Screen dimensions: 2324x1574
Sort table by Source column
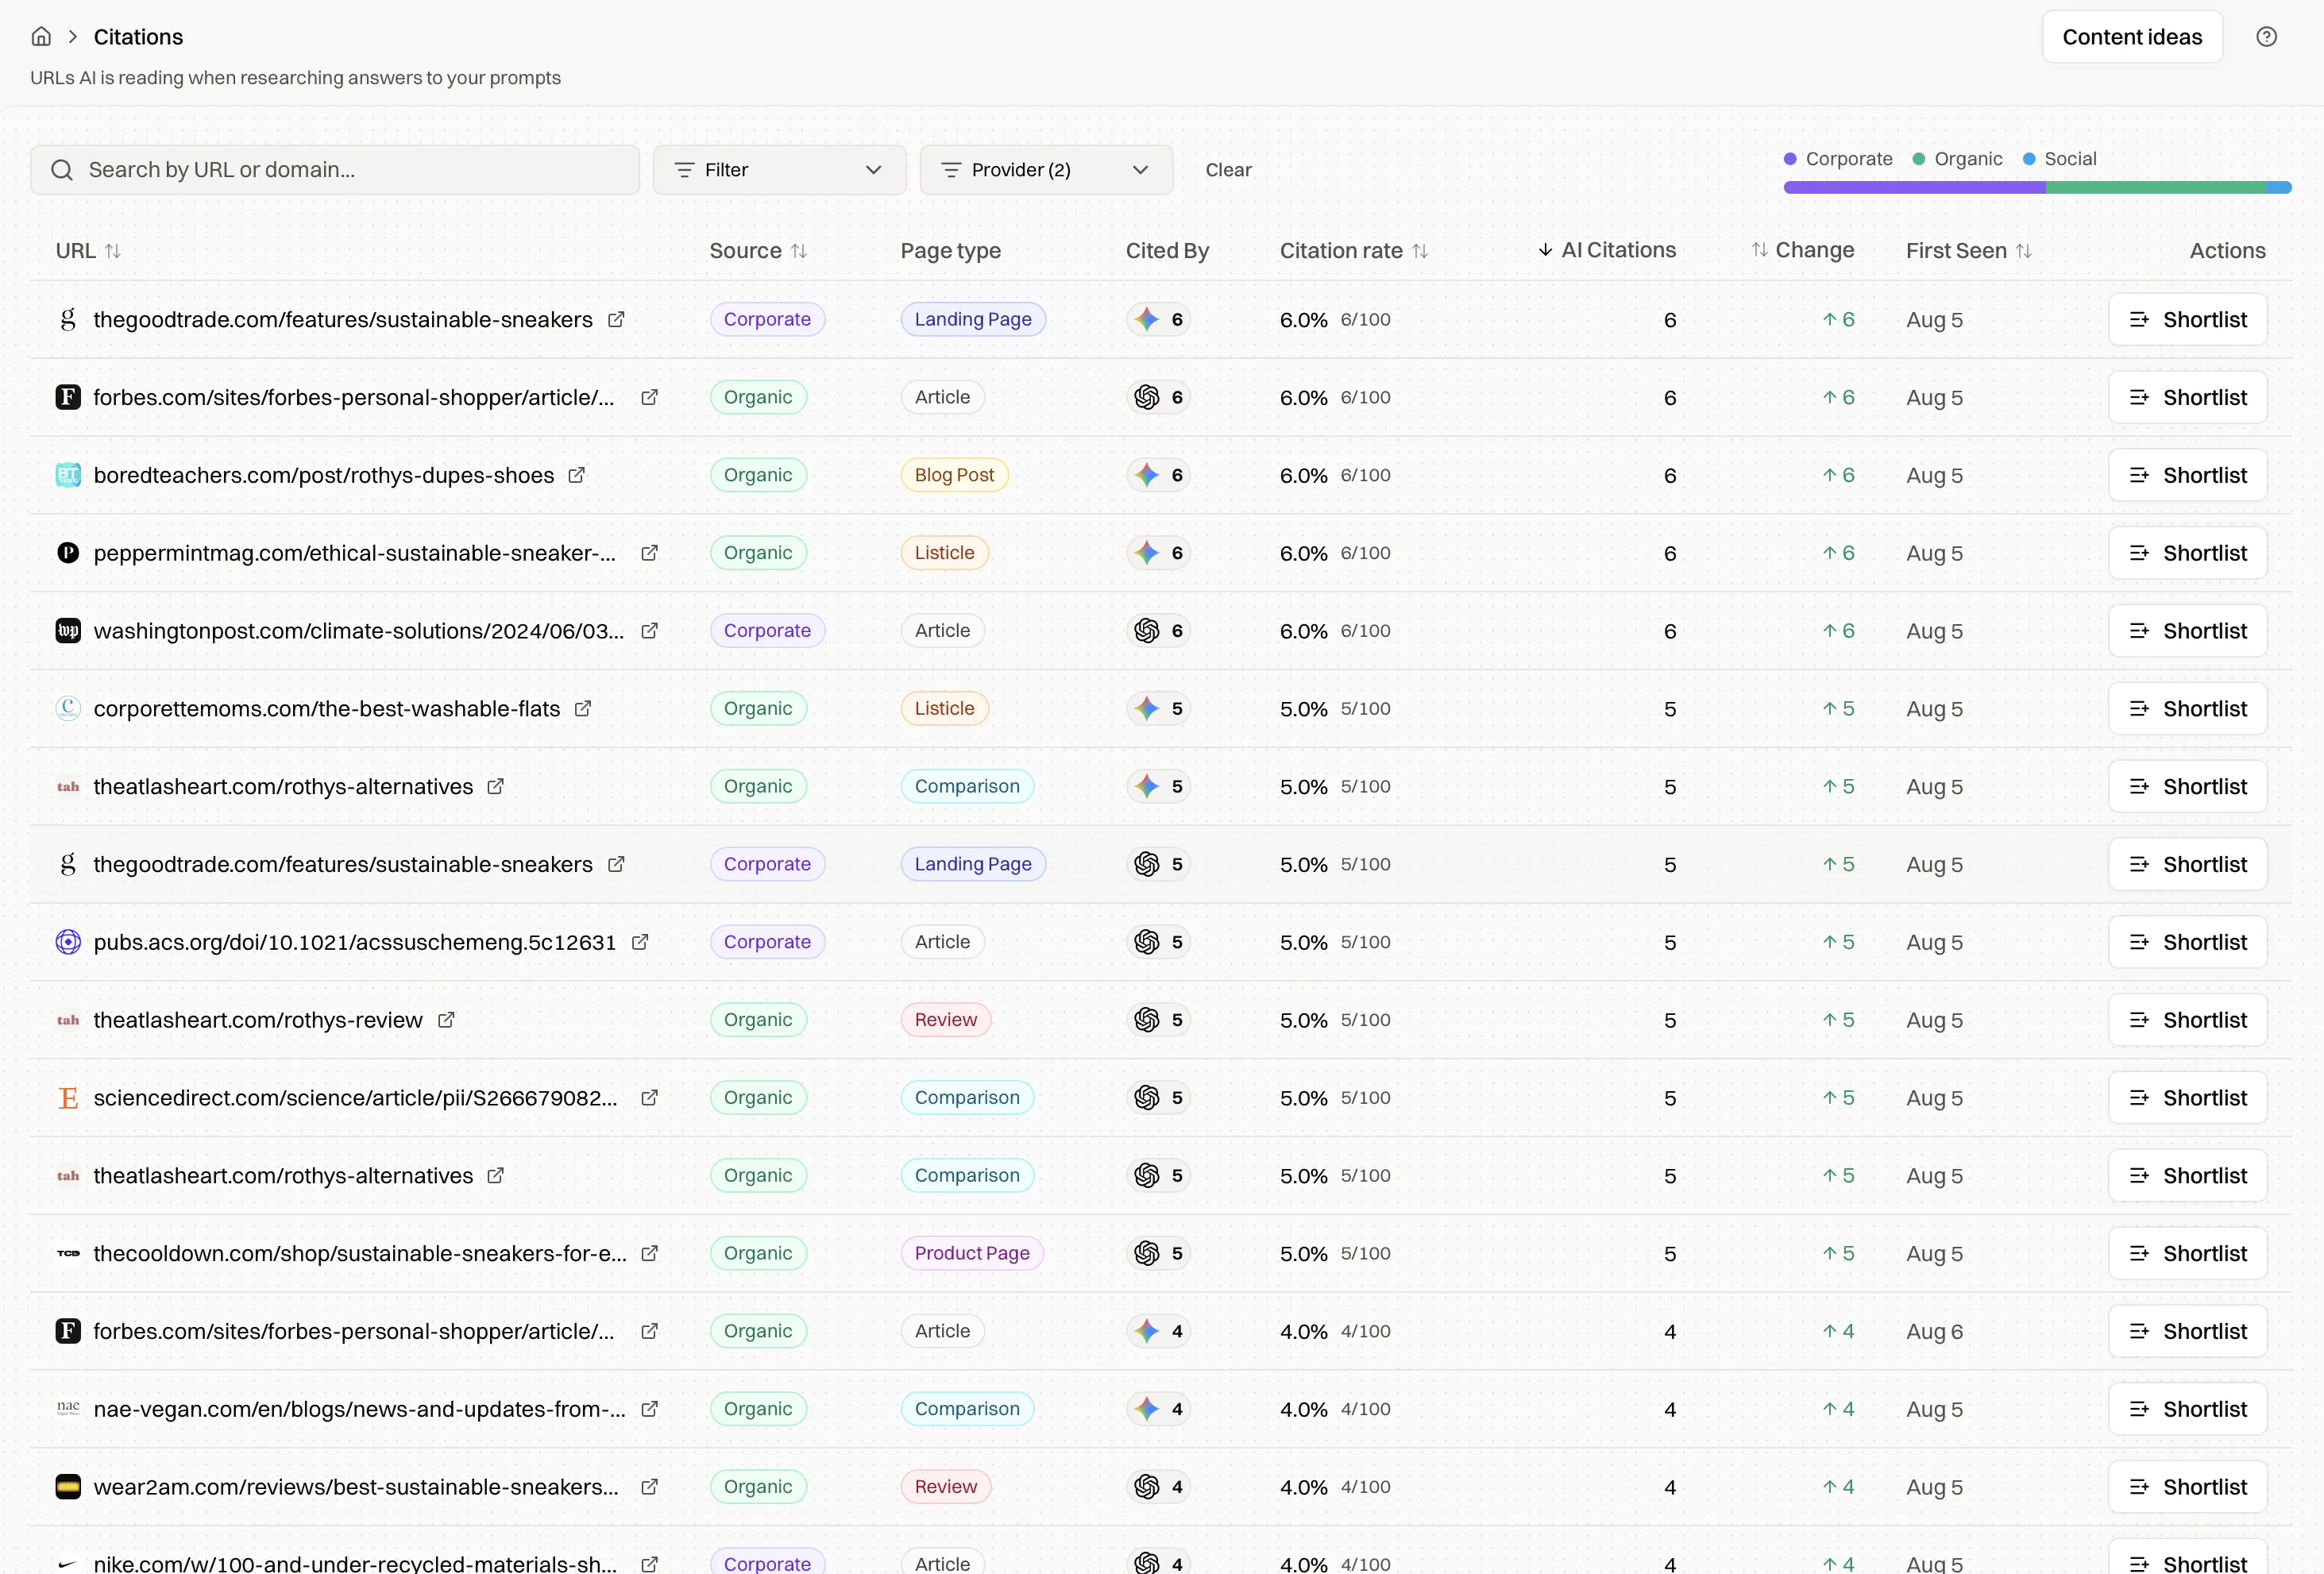click(758, 251)
